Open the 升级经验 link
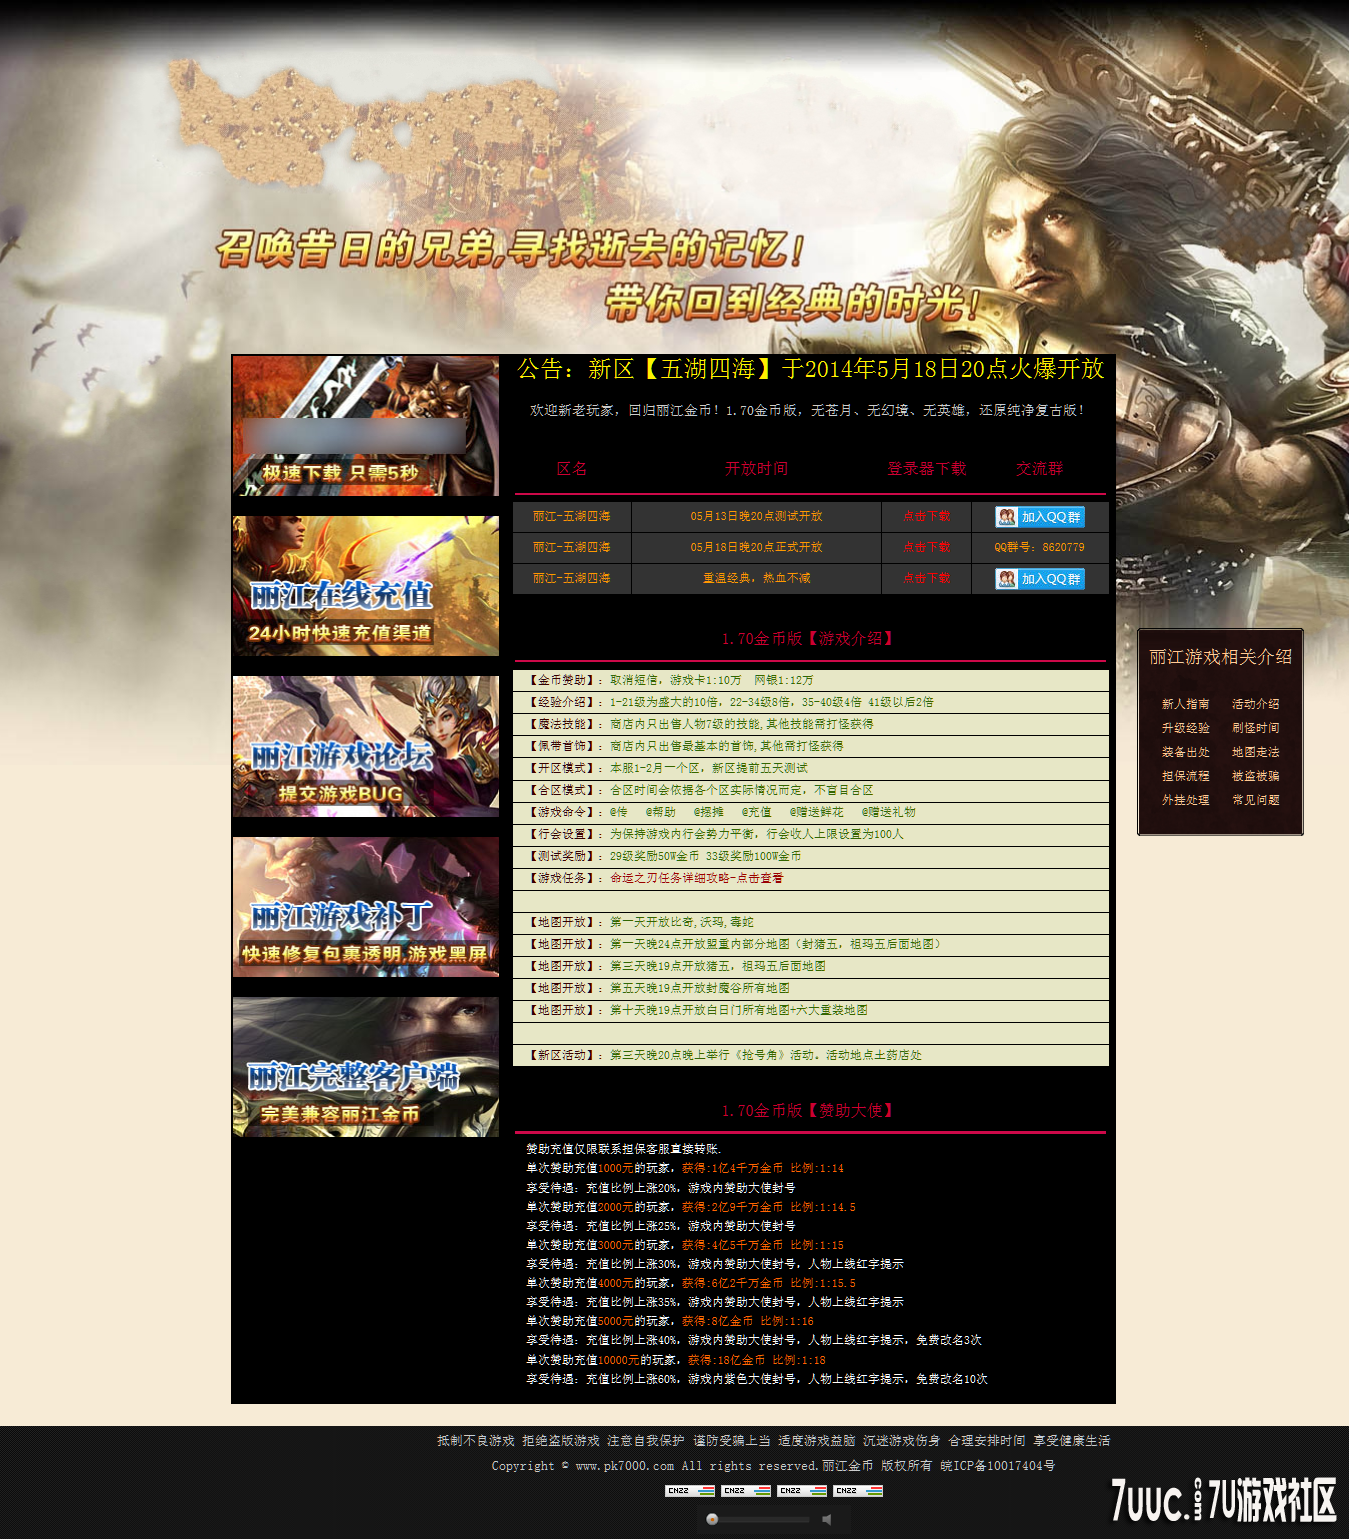 coord(1186,728)
